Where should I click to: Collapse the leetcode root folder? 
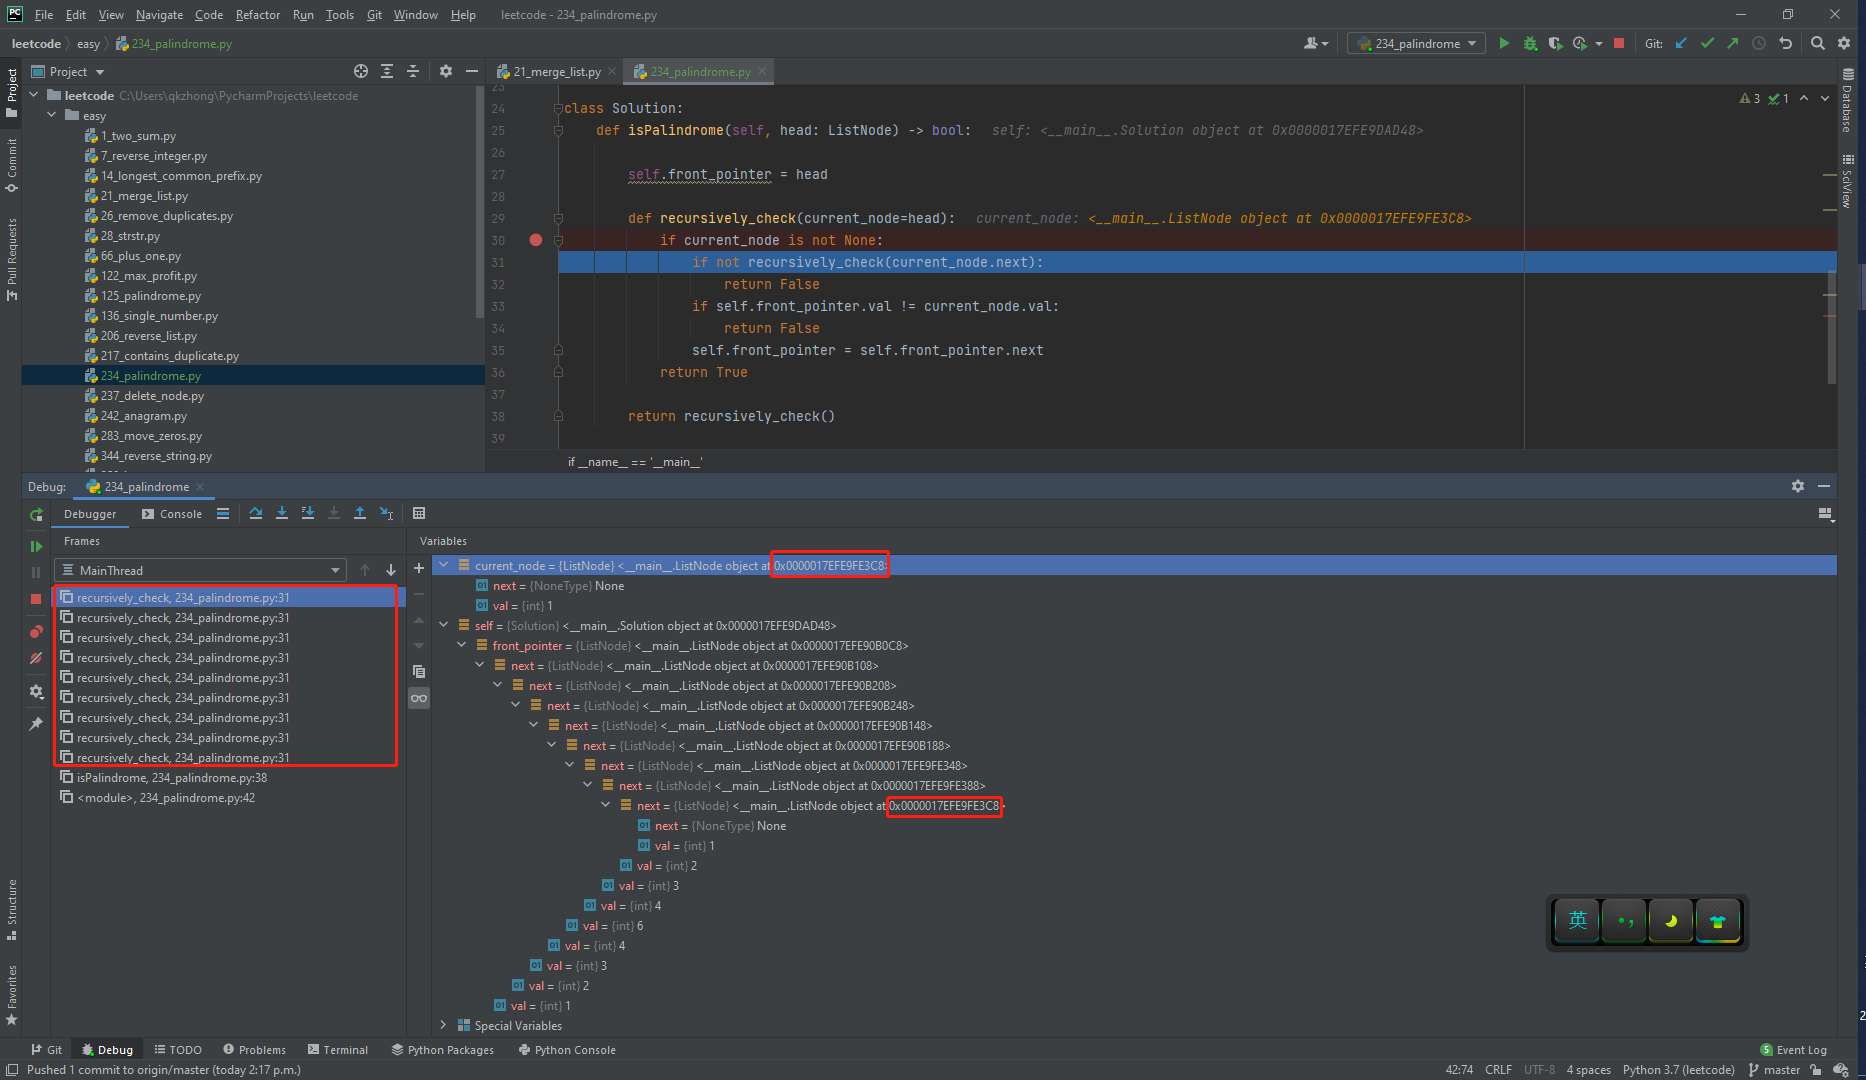click(x=34, y=95)
